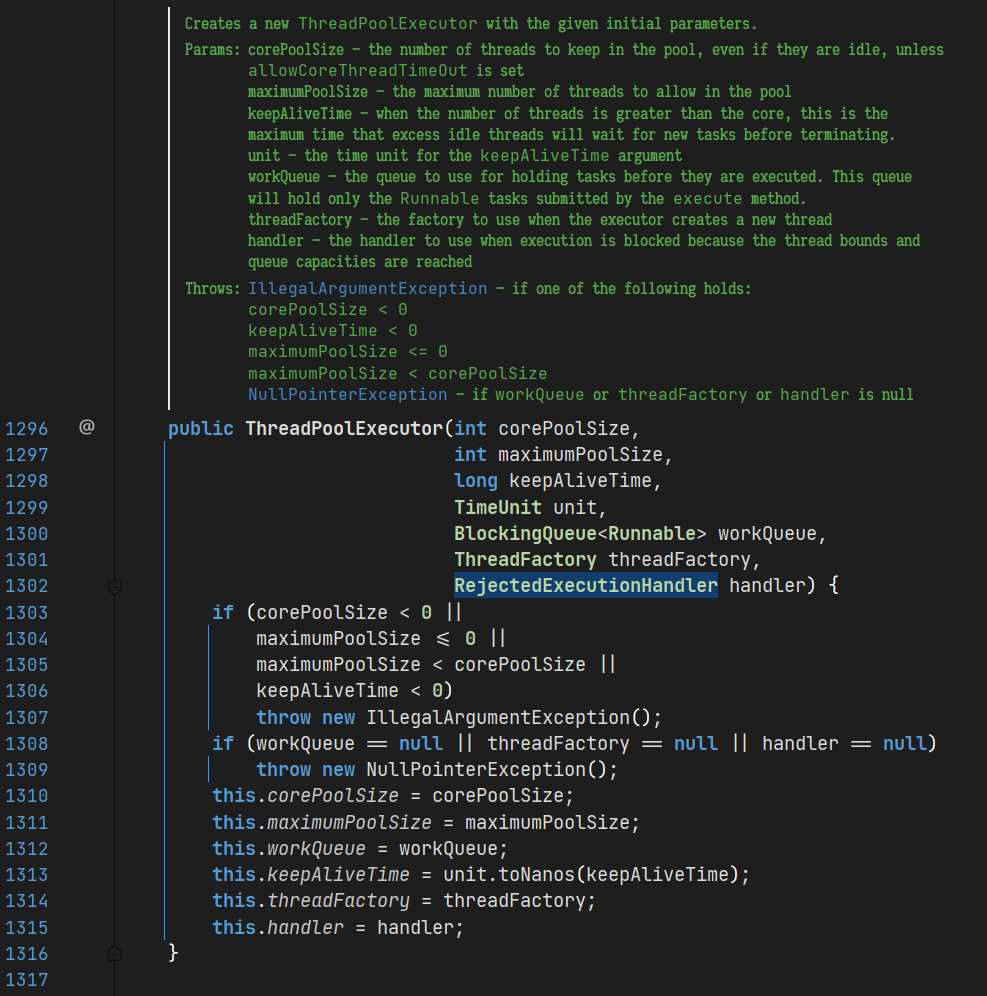Click 'throw new IllegalArgumentException();' statement
The image size is (987, 996).
click(x=459, y=717)
